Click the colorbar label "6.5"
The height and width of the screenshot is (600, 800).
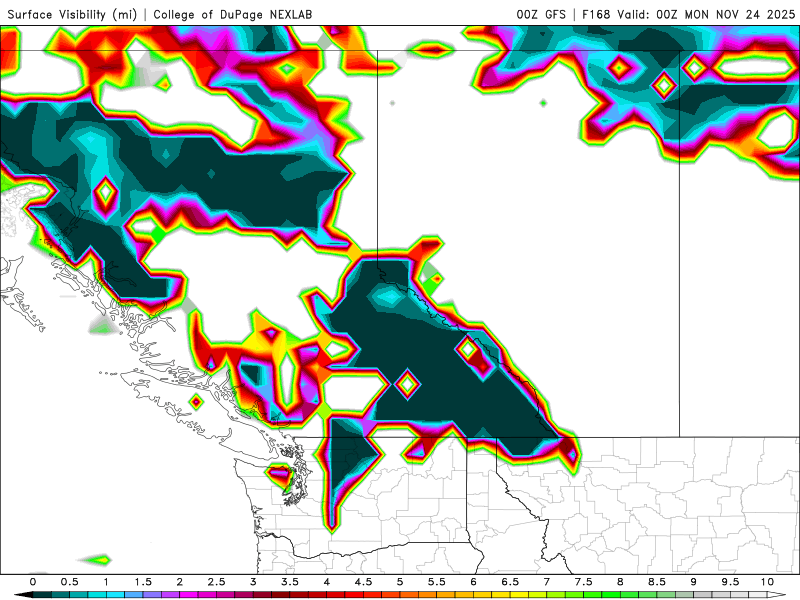pyautogui.click(x=510, y=582)
